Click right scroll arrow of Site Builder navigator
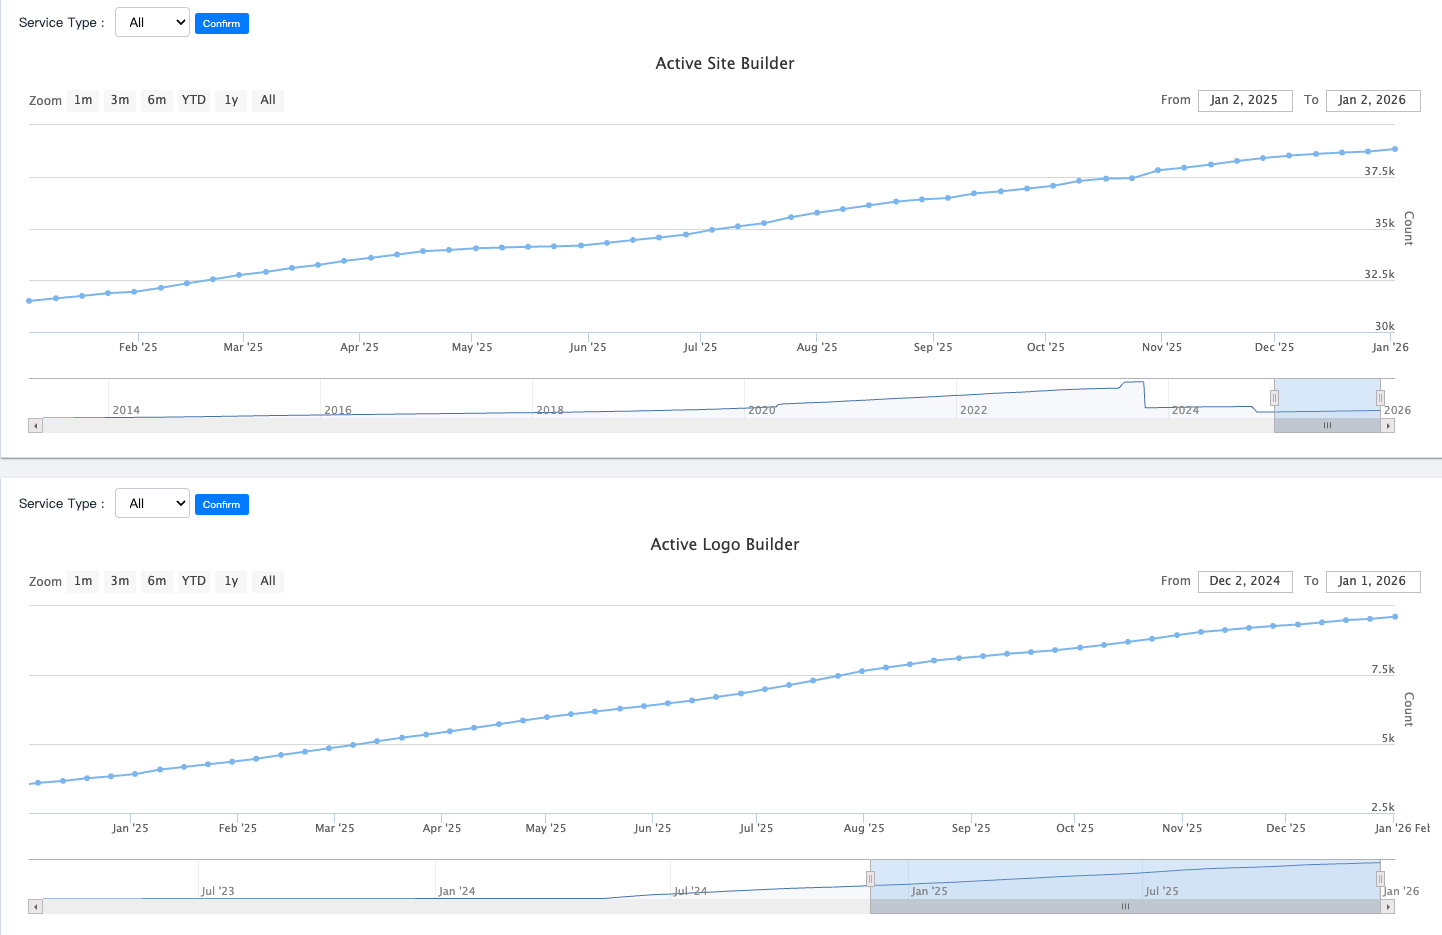 click(x=1387, y=426)
